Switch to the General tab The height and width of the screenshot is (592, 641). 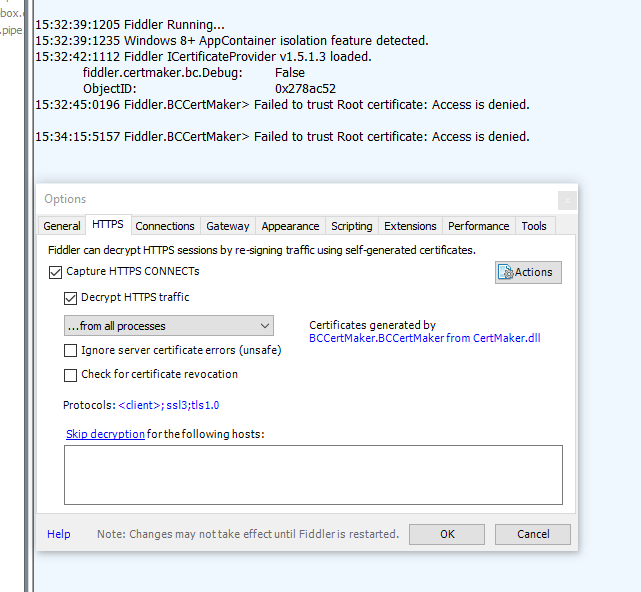click(x=62, y=226)
